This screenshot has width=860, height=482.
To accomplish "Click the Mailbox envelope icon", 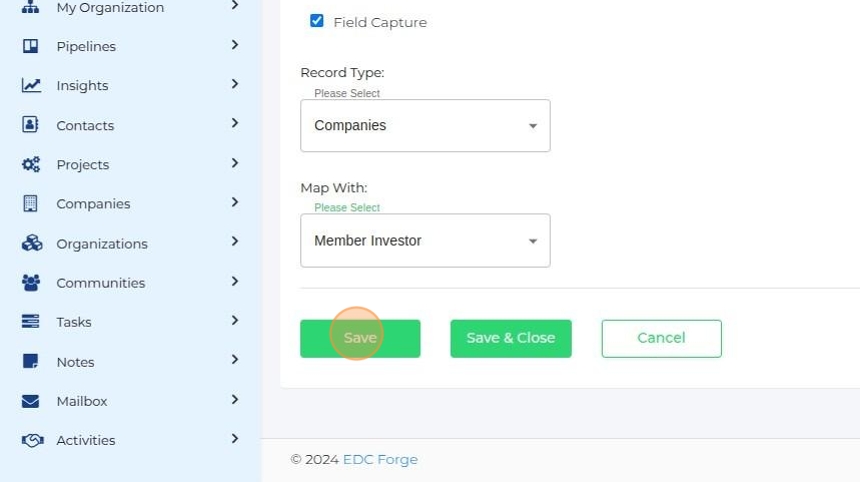I will [31, 401].
